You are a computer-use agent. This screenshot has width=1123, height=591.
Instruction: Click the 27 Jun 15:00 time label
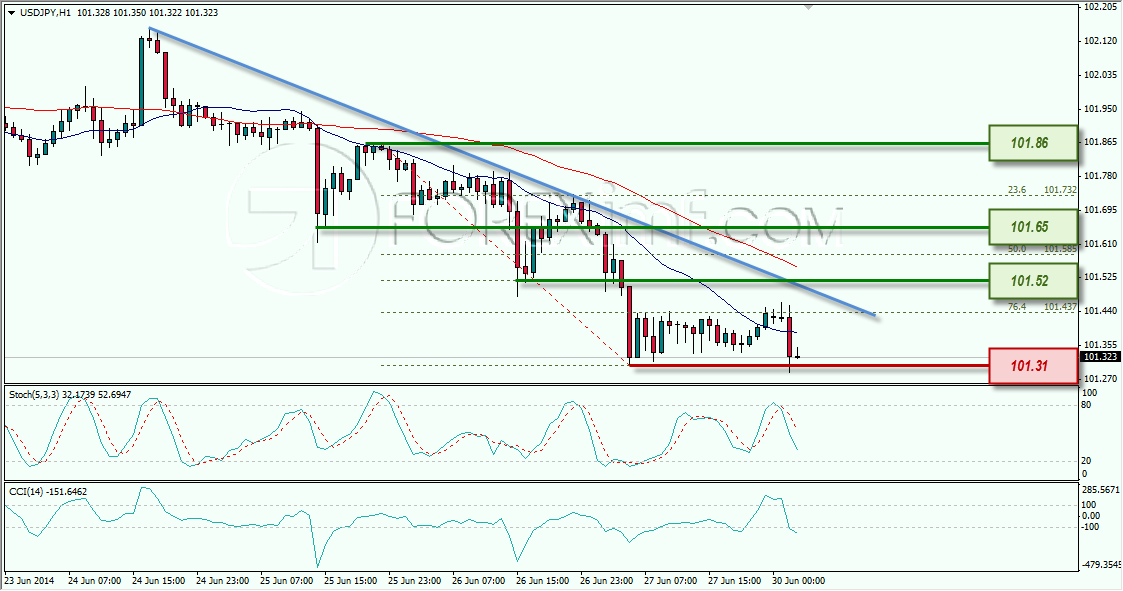[x=735, y=580]
